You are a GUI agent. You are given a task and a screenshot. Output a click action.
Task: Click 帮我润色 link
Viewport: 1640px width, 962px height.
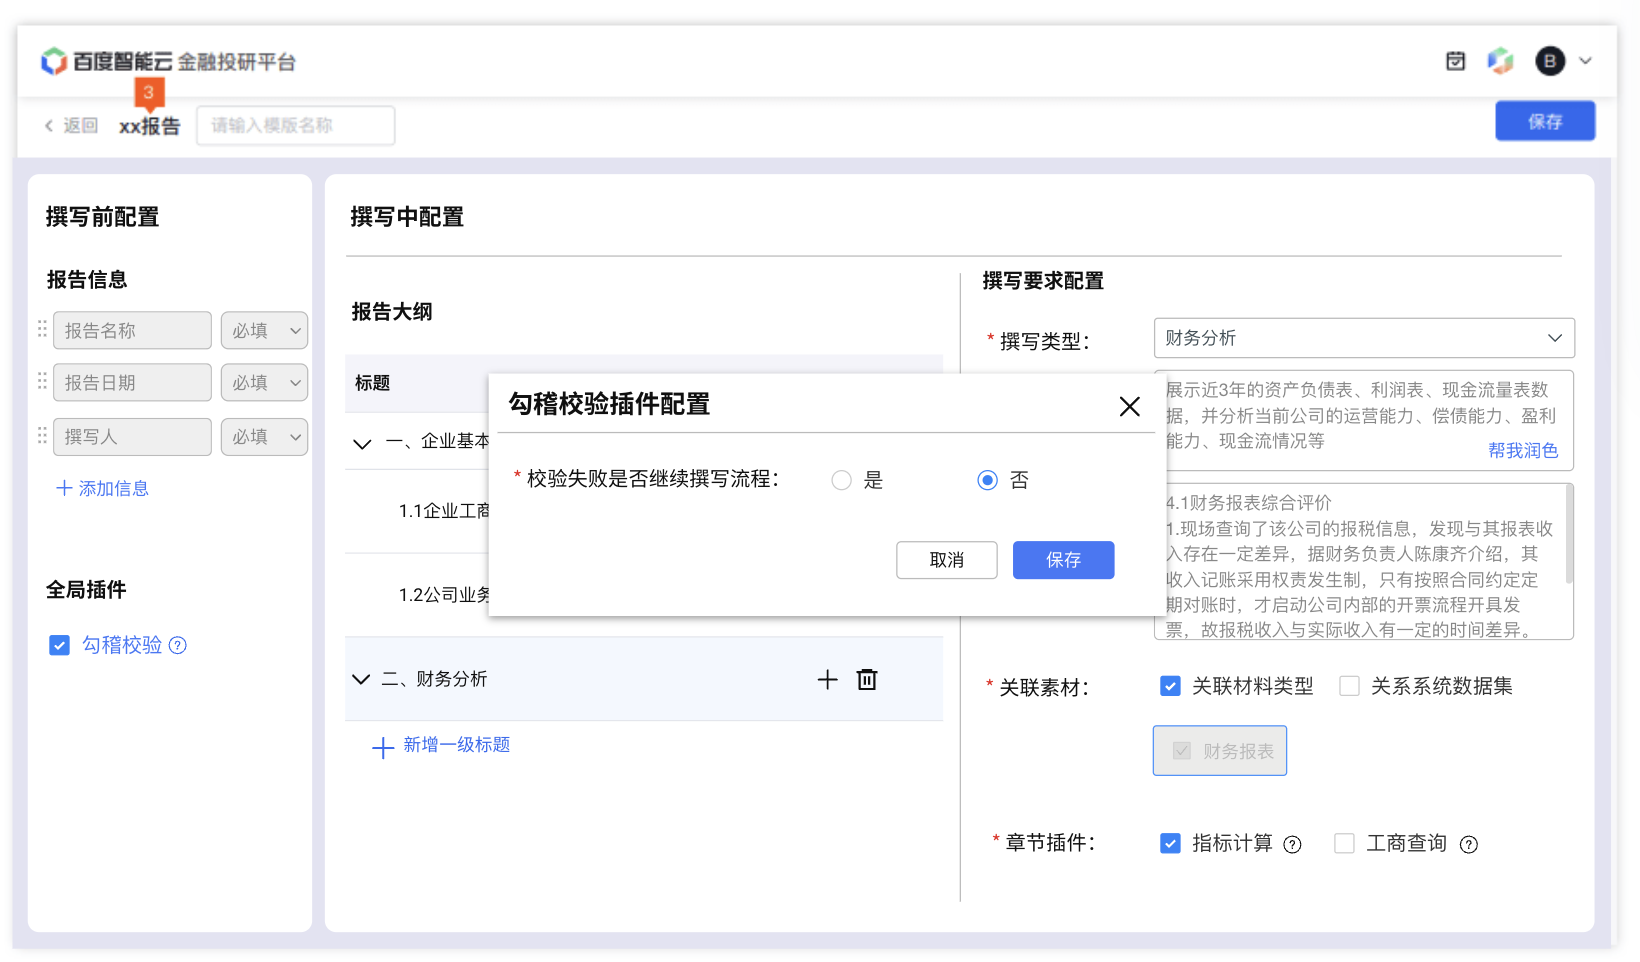pos(1523,450)
